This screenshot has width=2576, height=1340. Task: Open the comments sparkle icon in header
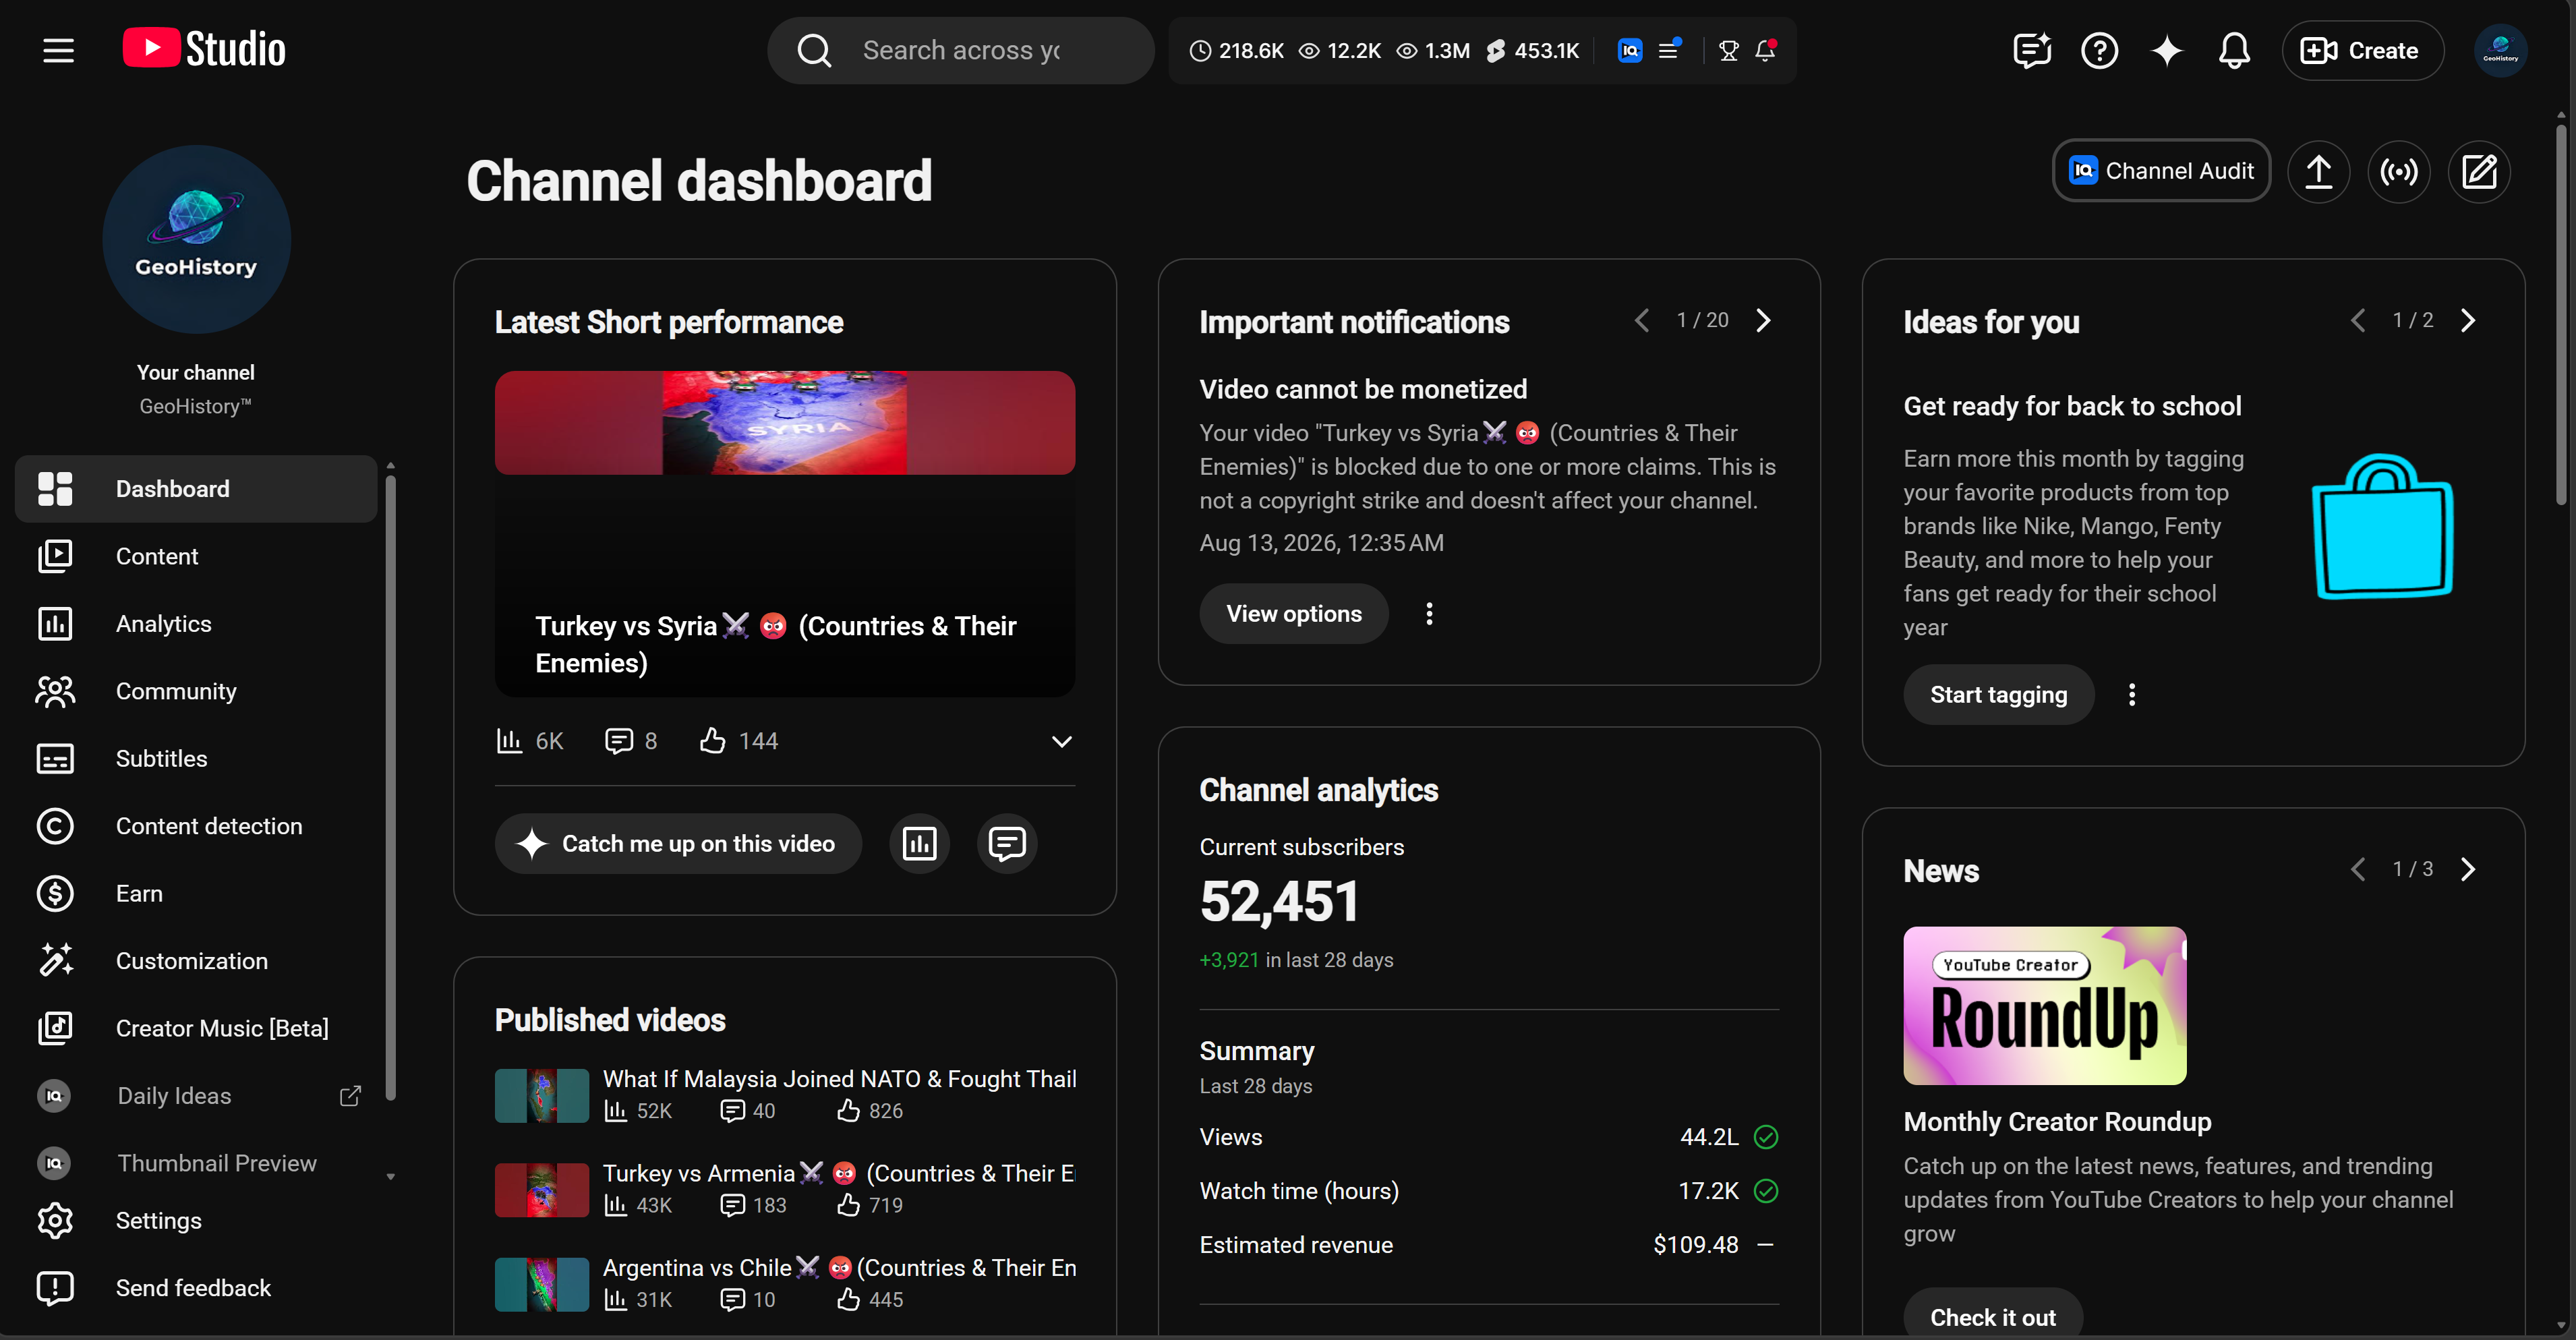coord(2032,50)
